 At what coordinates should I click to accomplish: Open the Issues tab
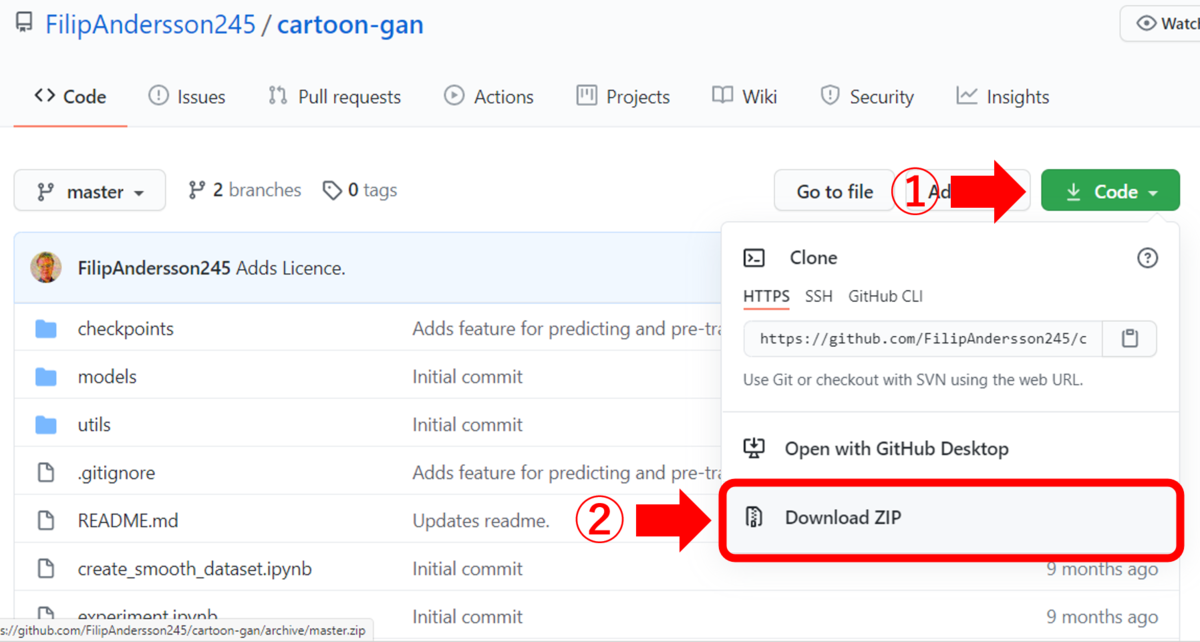click(187, 97)
